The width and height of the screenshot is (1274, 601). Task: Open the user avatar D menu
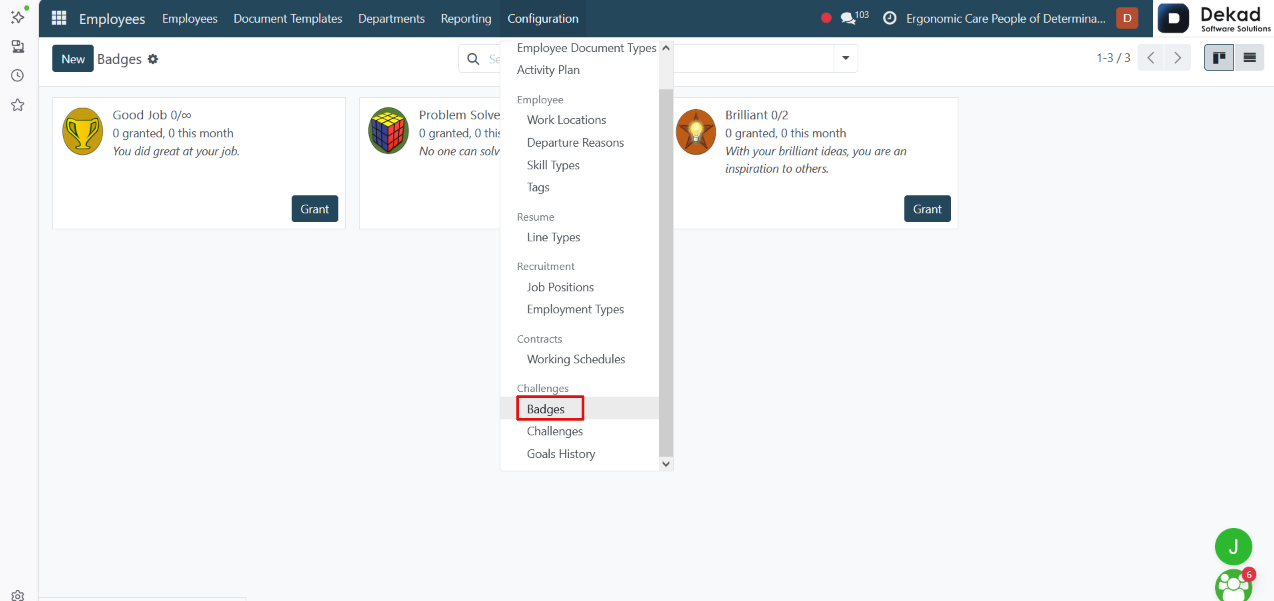point(1127,18)
